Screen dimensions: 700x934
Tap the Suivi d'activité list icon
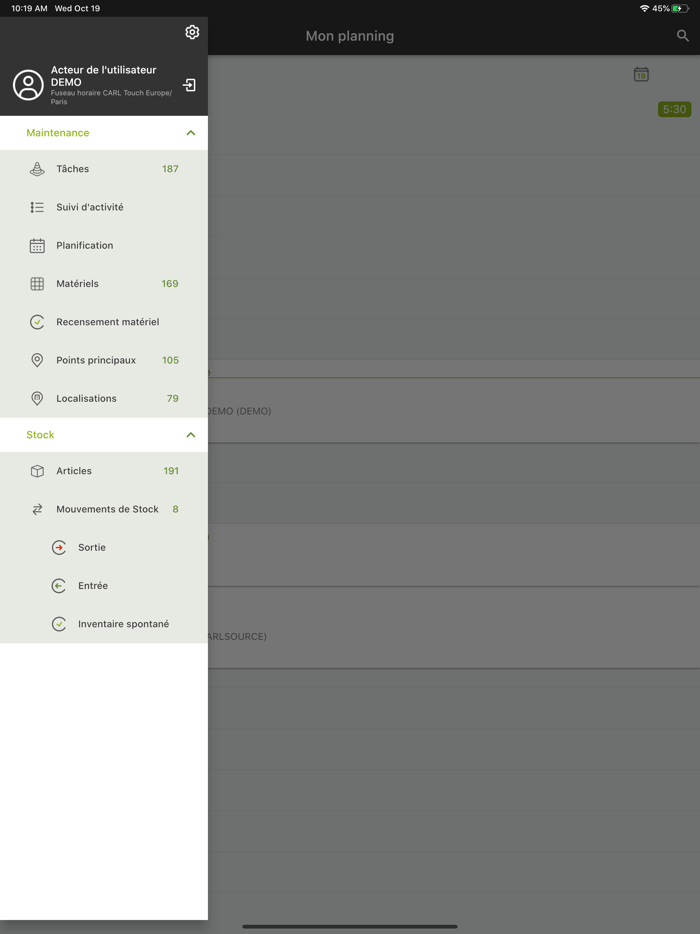37,207
